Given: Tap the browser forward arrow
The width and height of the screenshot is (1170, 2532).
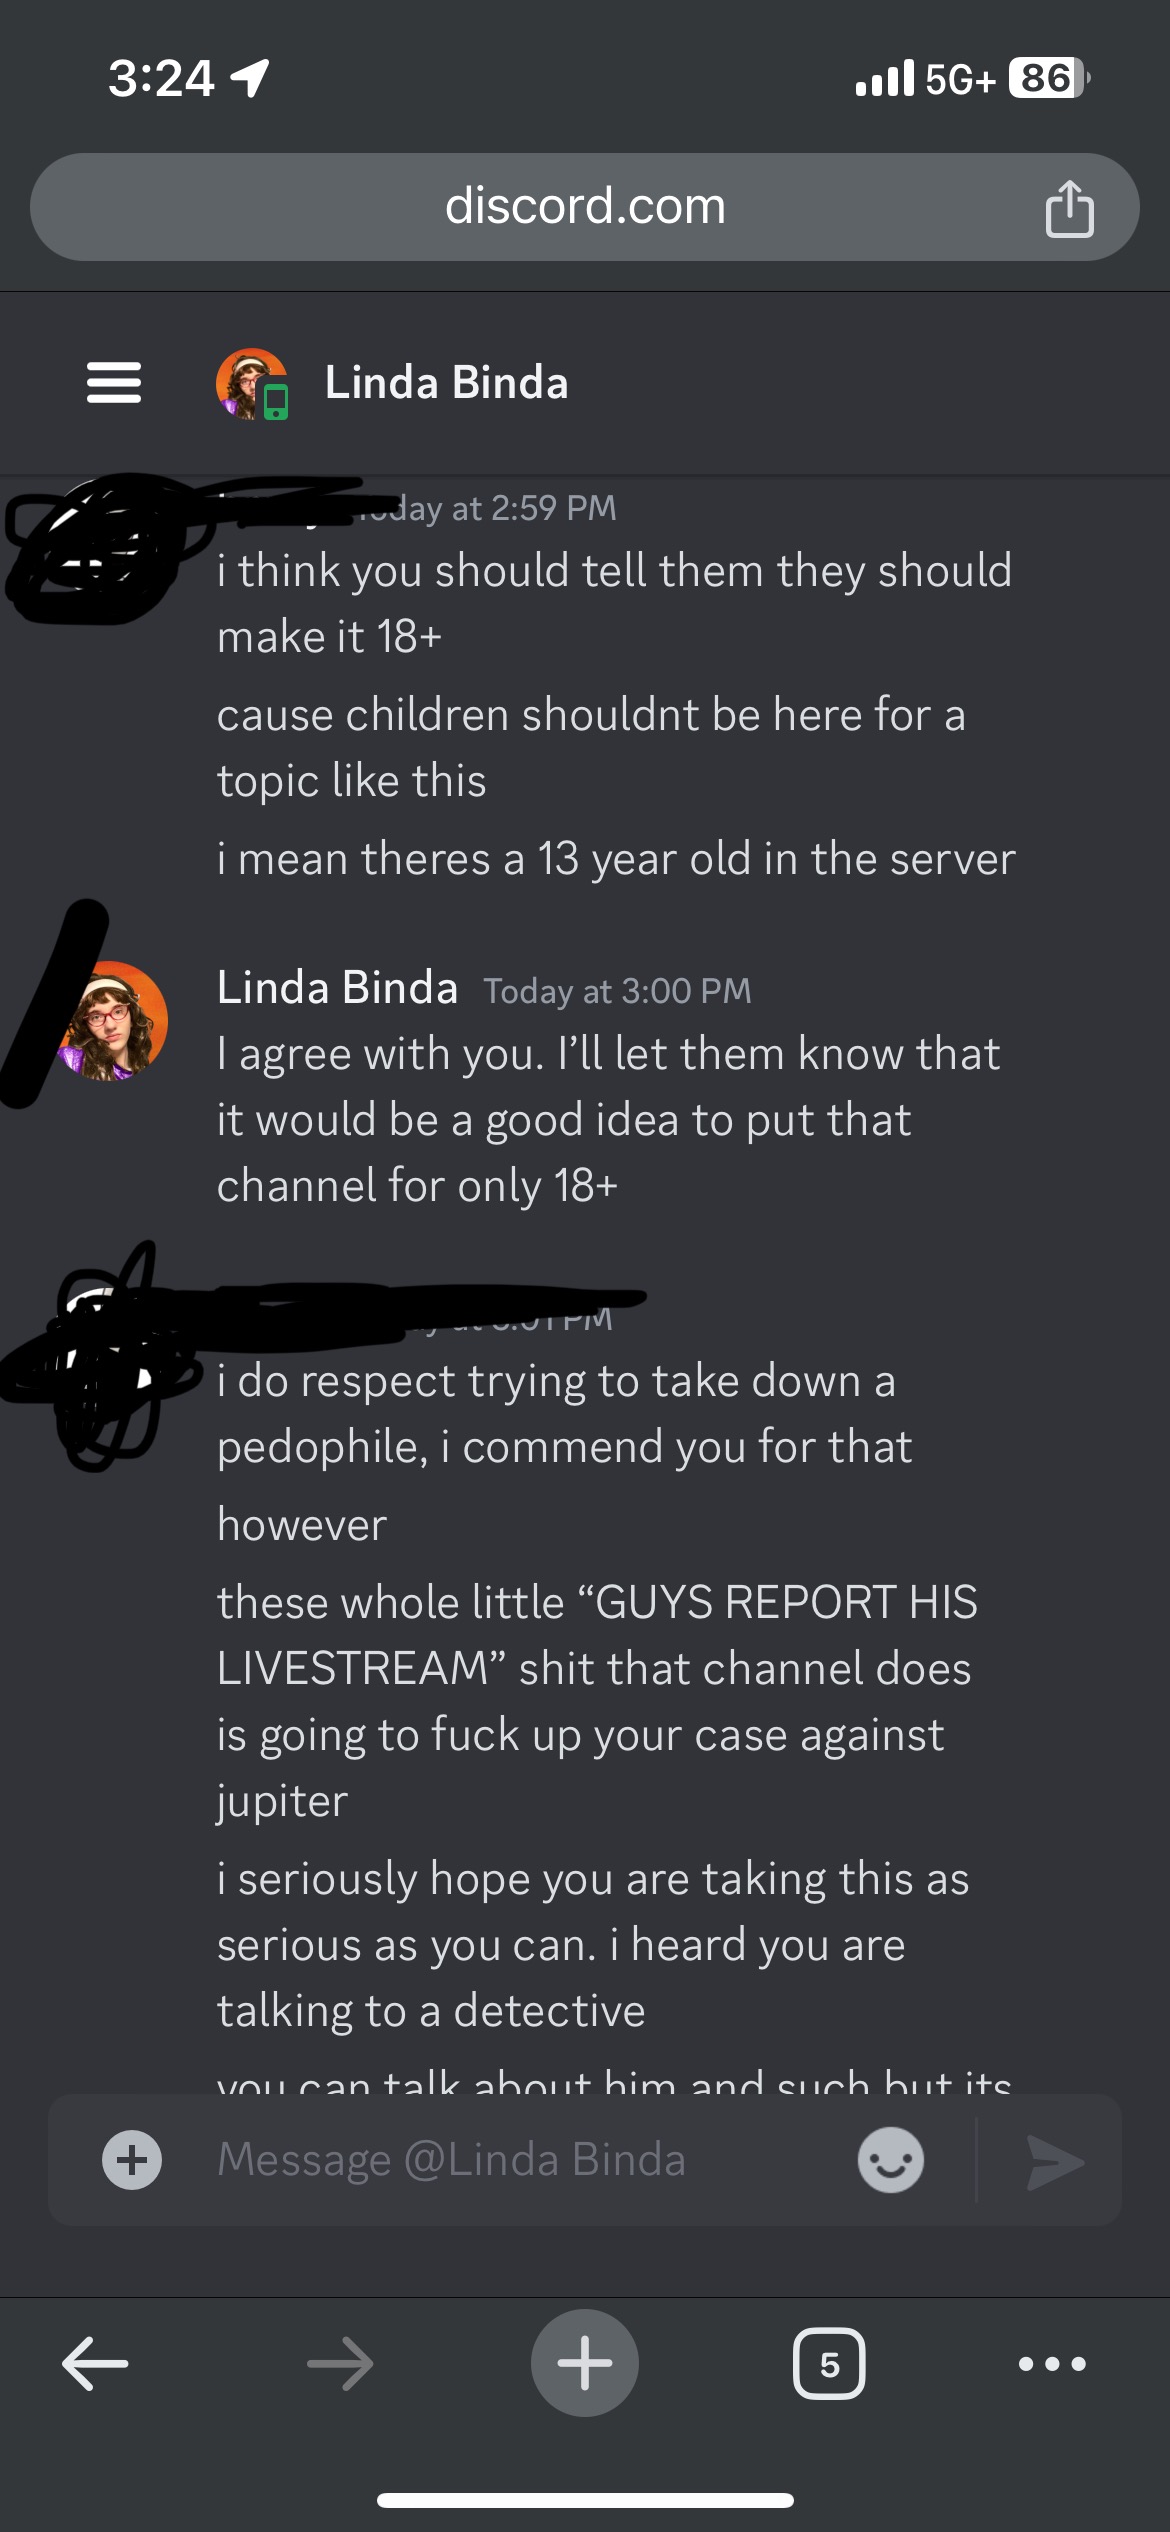Looking at the screenshot, I should pos(340,2364).
